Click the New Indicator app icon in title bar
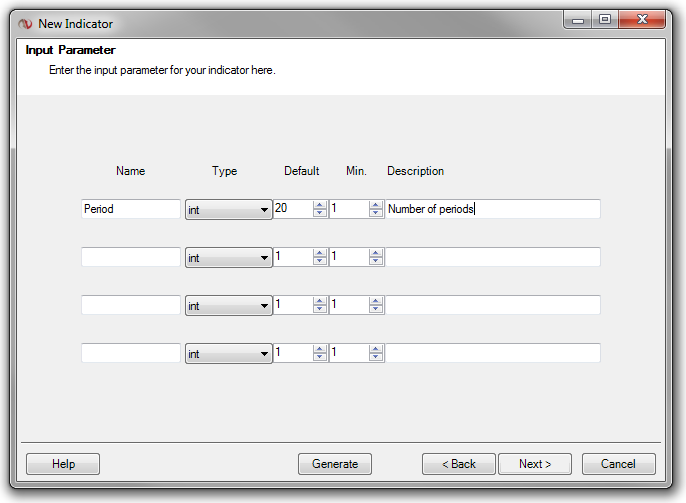Image resolution: width=686 pixels, height=503 pixels. tap(25, 23)
